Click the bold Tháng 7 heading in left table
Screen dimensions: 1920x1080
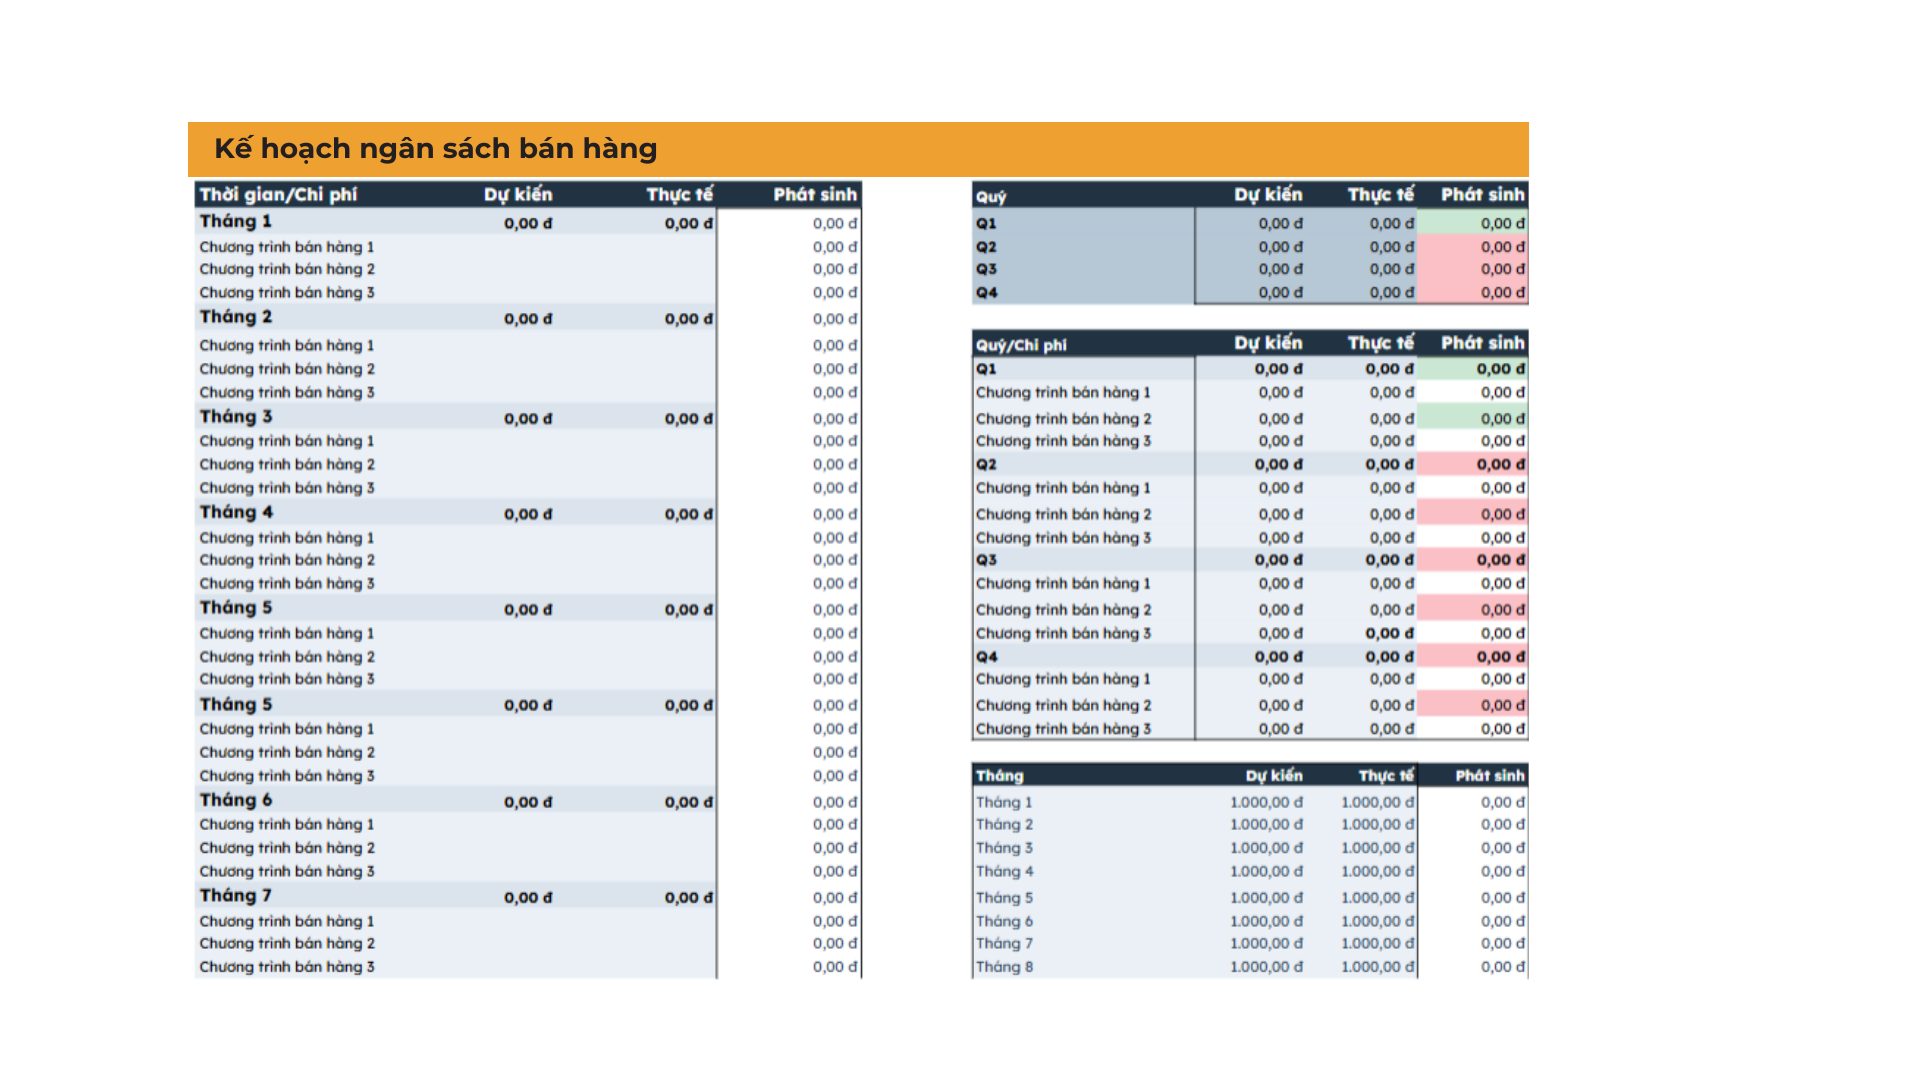(x=236, y=896)
